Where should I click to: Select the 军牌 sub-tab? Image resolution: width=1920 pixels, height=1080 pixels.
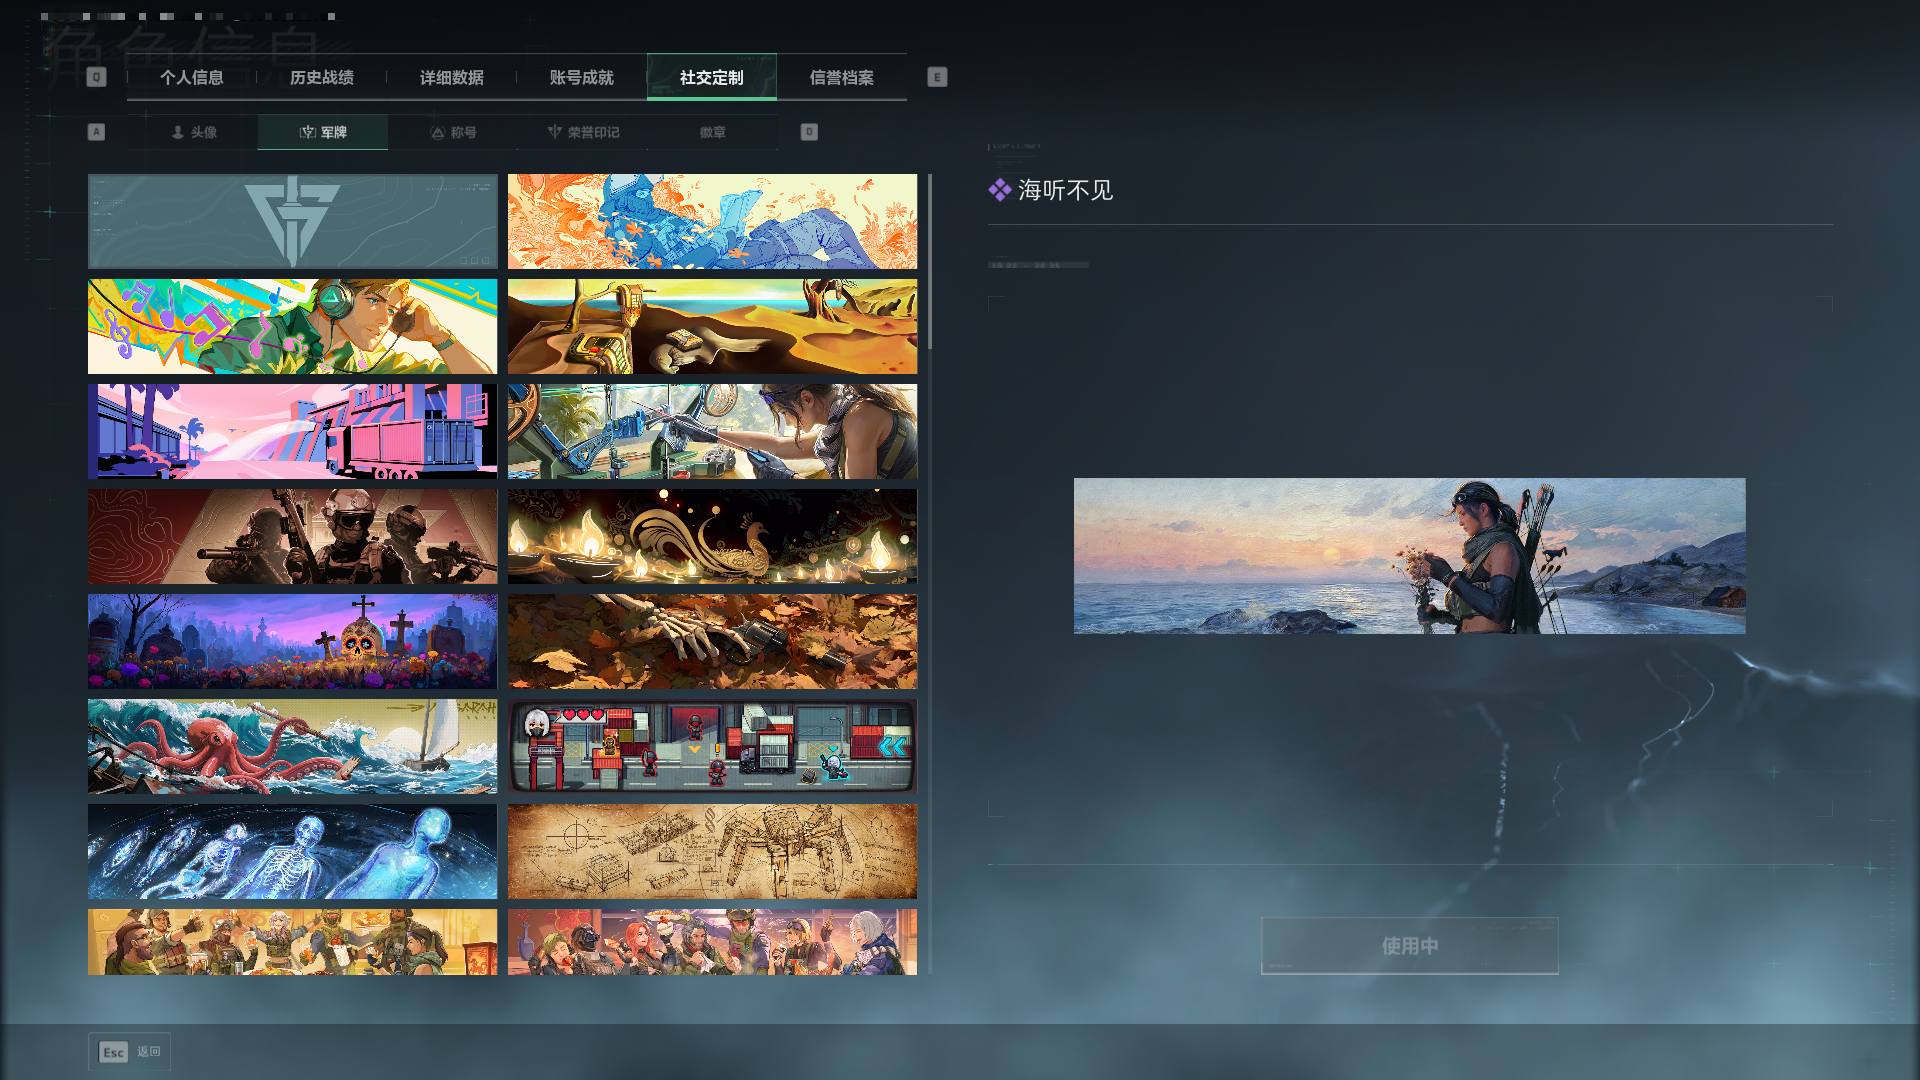click(x=323, y=132)
